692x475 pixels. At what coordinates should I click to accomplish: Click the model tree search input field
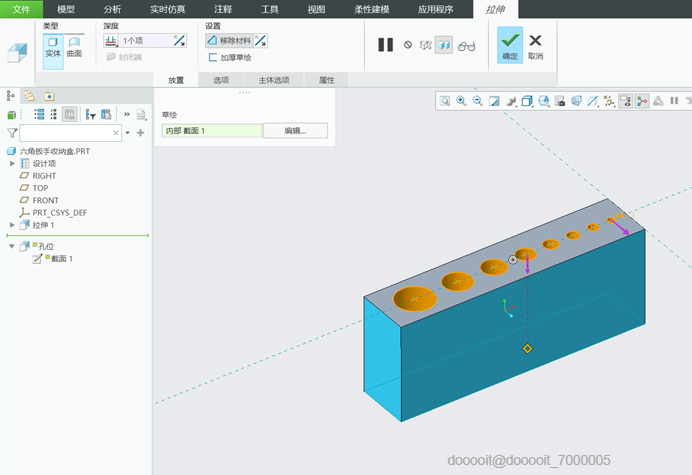tap(67, 132)
